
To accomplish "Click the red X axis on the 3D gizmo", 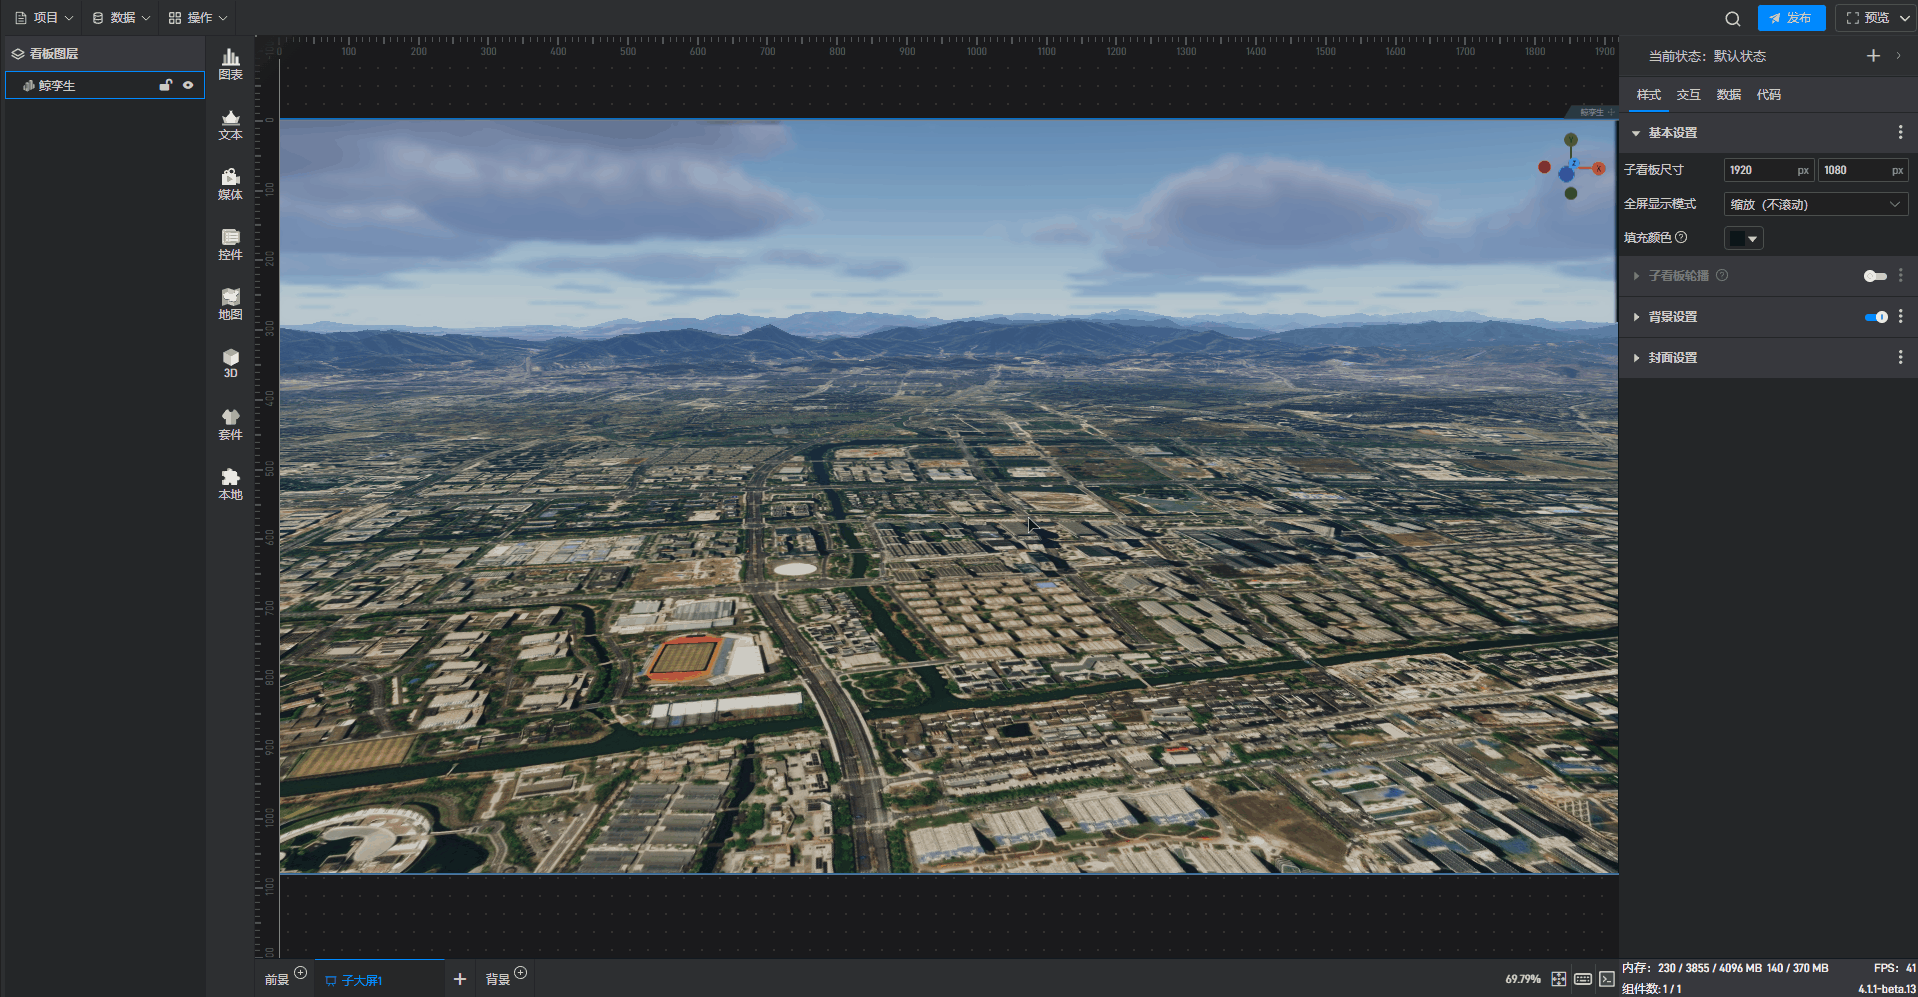I will (x=1598, y=168).
